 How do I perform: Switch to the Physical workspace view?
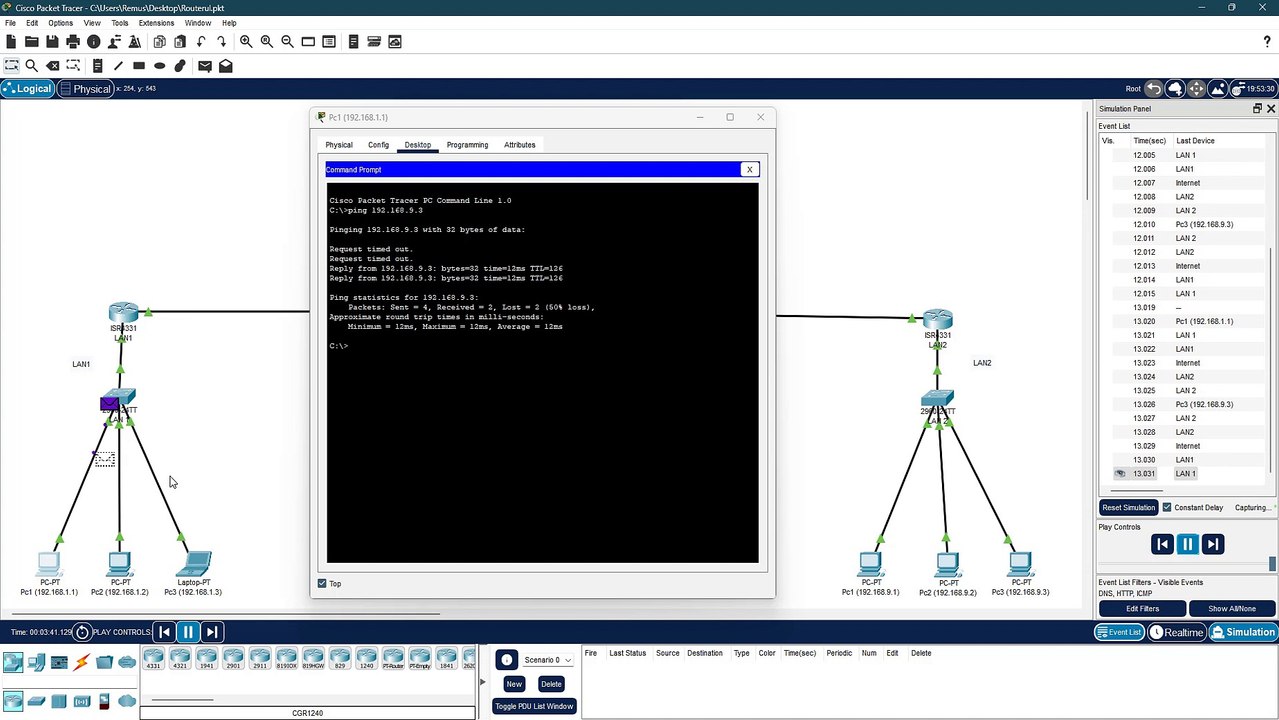(x=85, y=89)
